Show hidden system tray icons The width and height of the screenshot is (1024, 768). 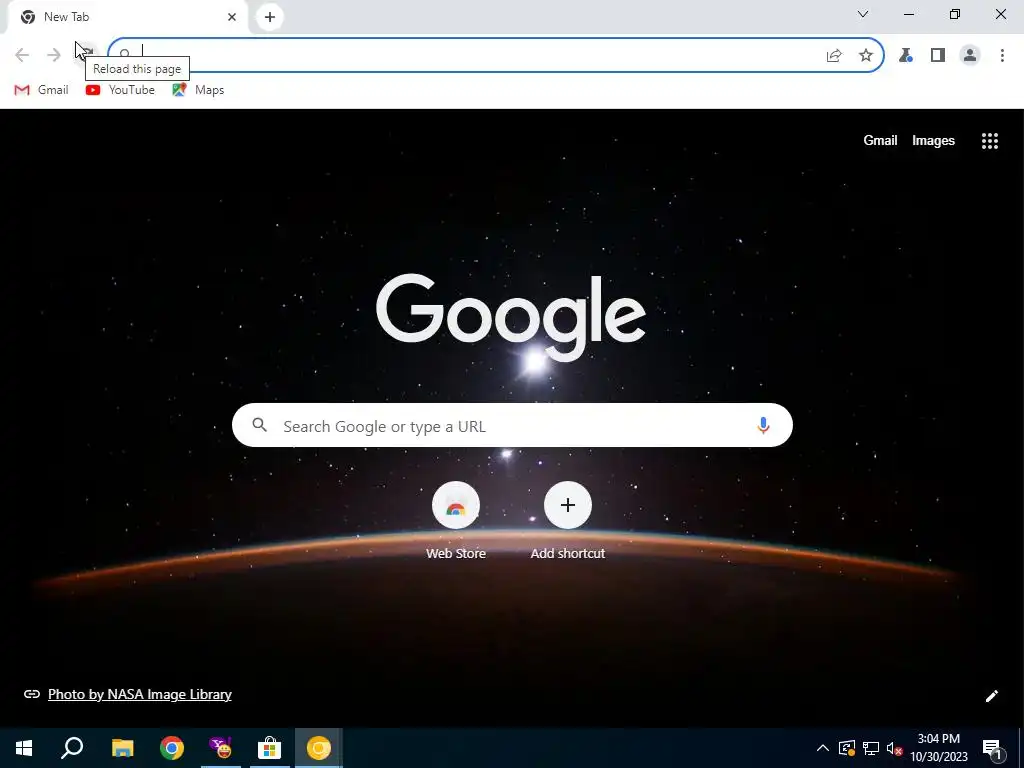(x=823, y=748)
